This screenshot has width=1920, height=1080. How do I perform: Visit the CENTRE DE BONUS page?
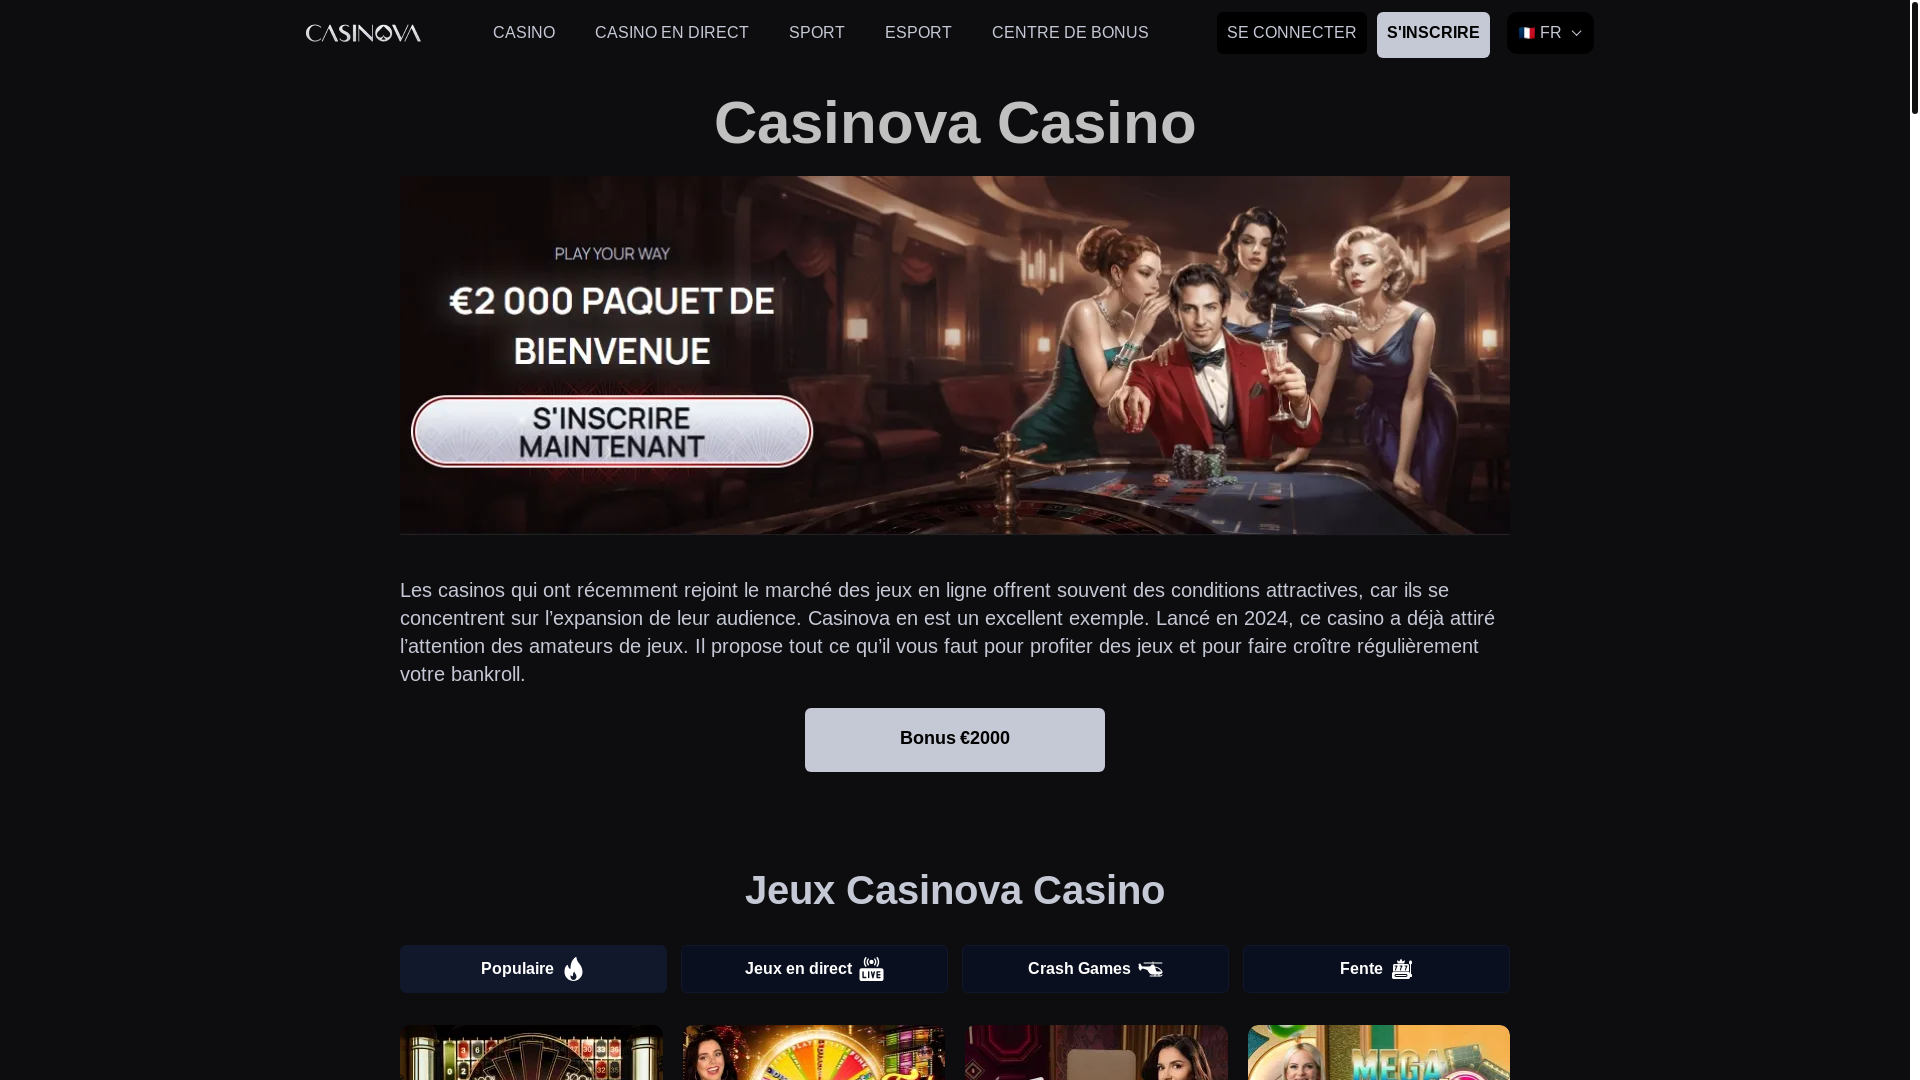click(x=1070, y=33)
